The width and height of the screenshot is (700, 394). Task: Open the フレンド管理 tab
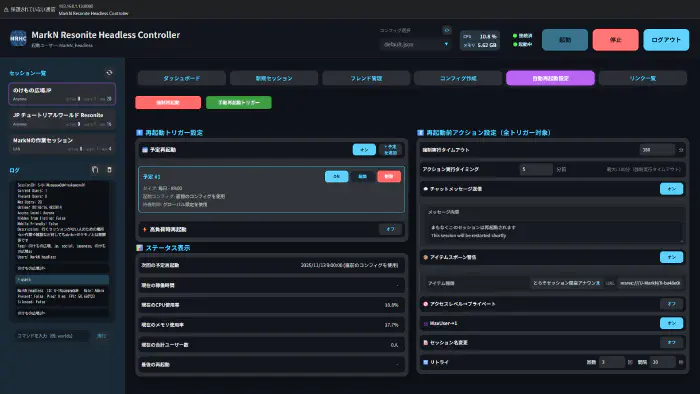click(x=366, y=78)
